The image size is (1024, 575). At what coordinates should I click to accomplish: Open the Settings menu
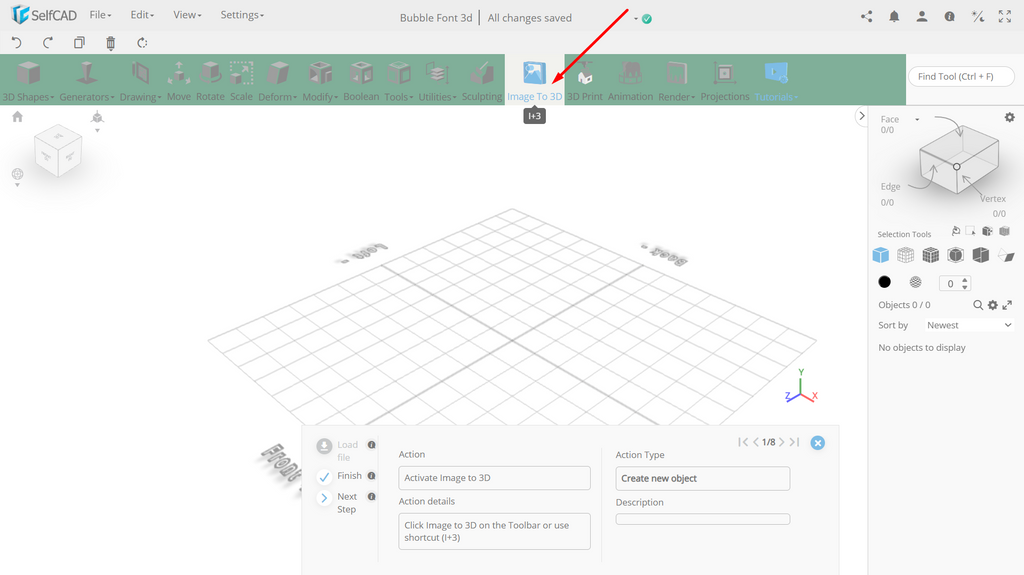[242, 15]
